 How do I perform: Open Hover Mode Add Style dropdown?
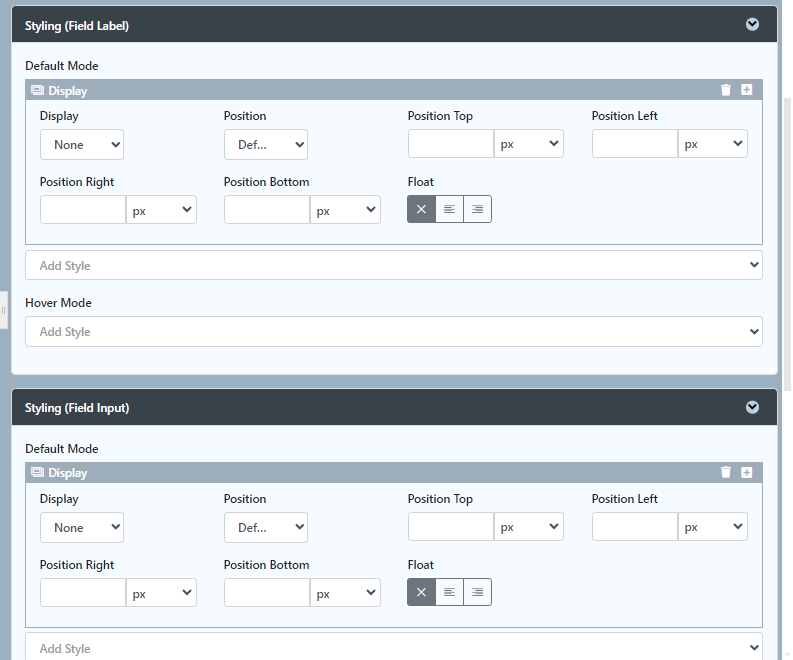(394, 332)
